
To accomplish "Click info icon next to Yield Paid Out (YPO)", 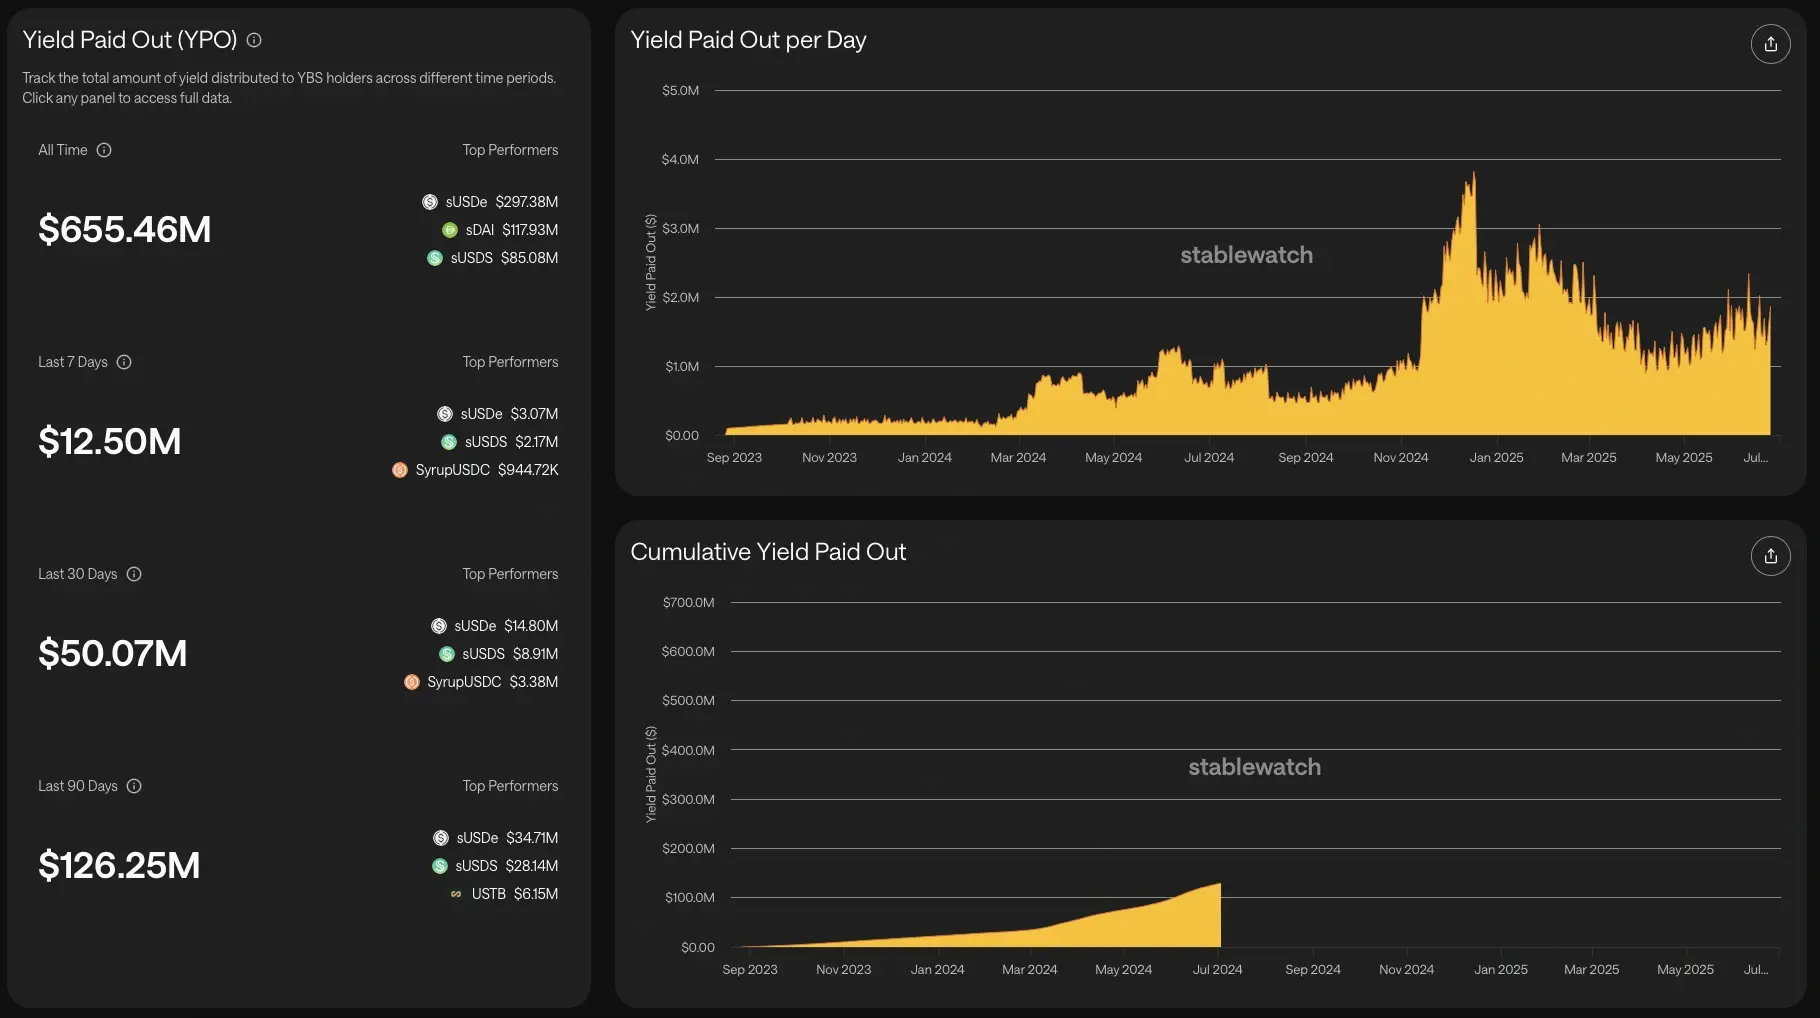I will 254,40.
